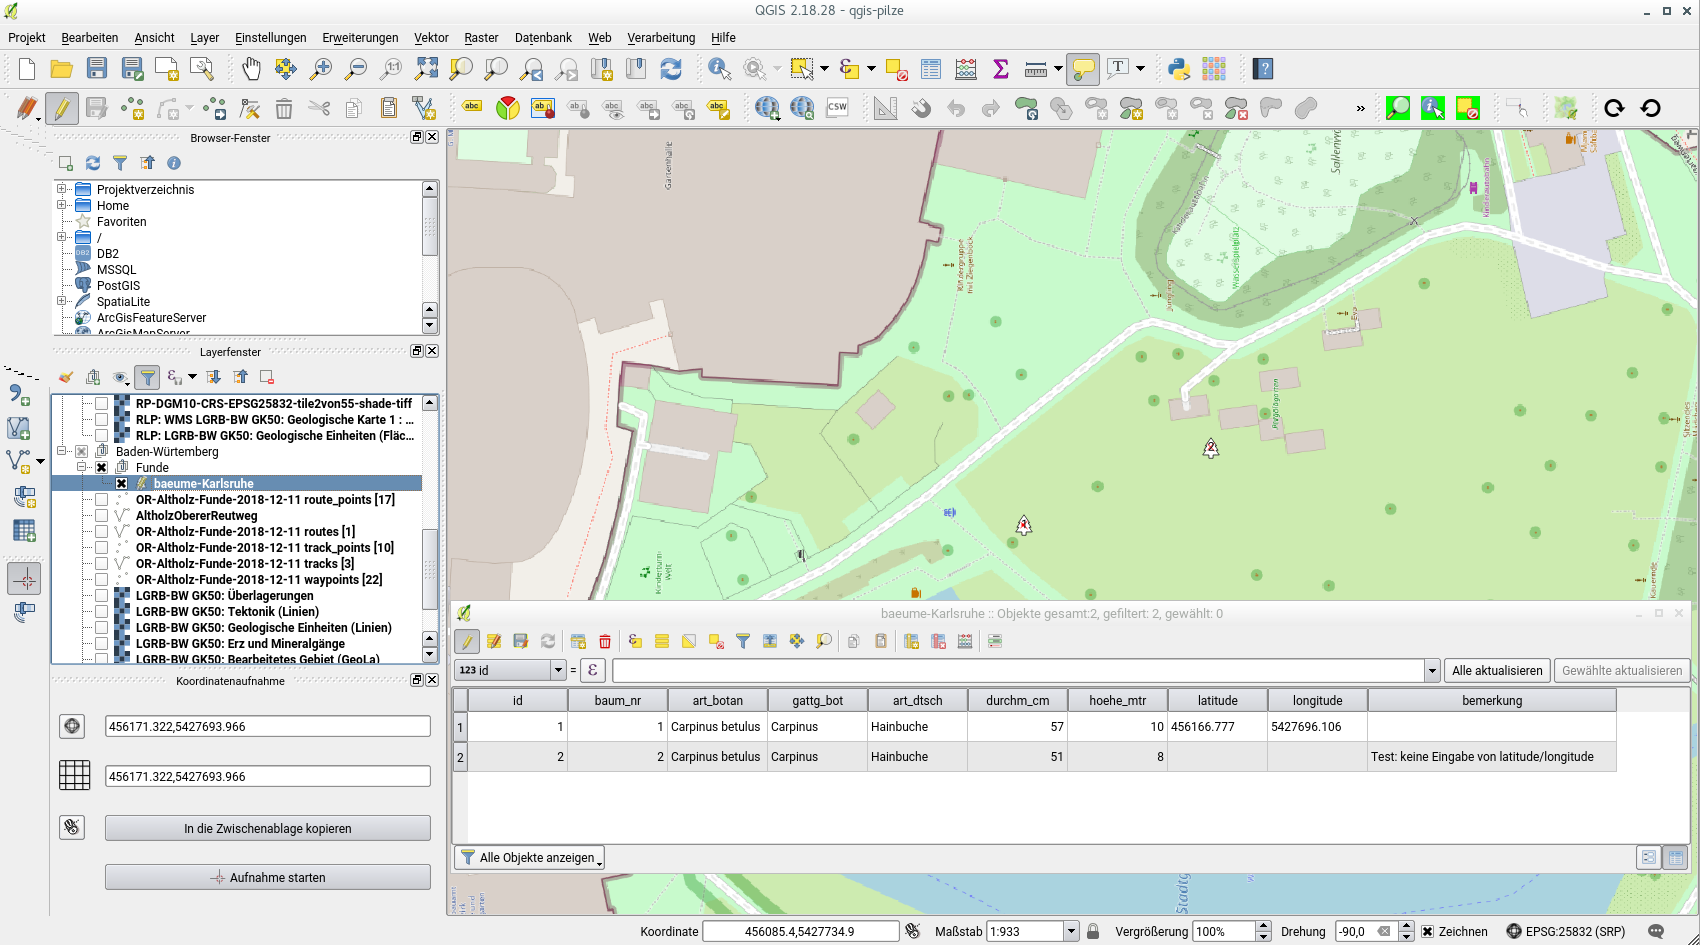Enable the AltholzObererReutweg layer checkbox
1700x945 pixels.
pos(101,516)
